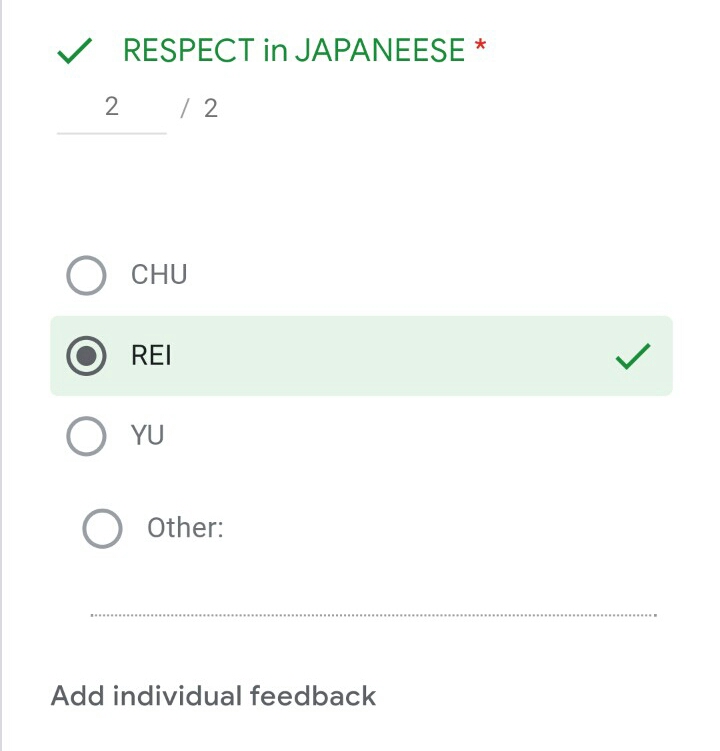Screen dimensions: 720x751
Task: Click the green tick in REI row
Action: (x=633, y=356)
